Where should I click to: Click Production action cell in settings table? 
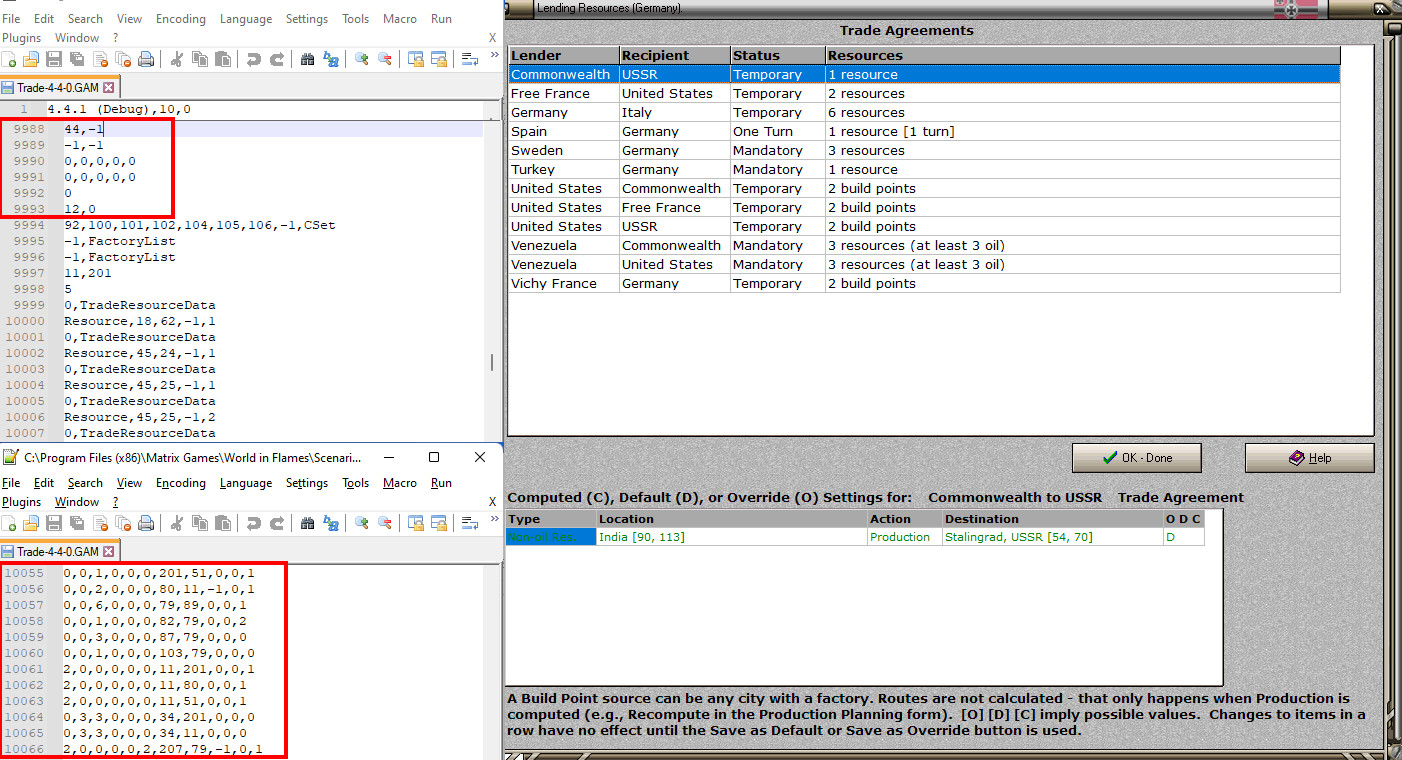click(904, 537)
